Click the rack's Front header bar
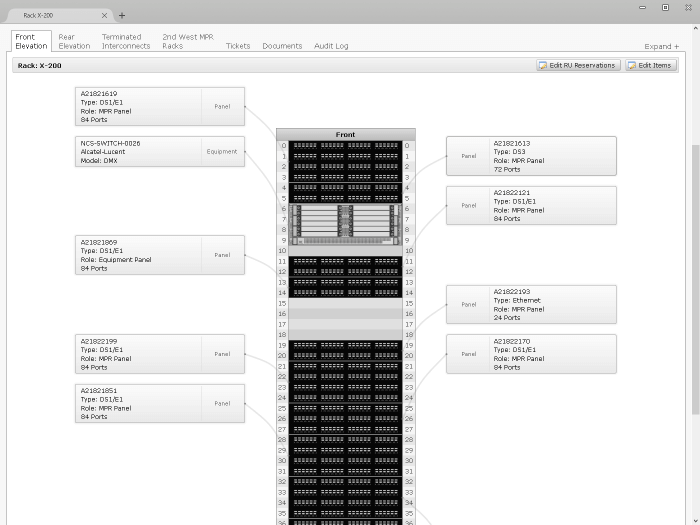This screenshot has width=700, height=525. [345, 134]
